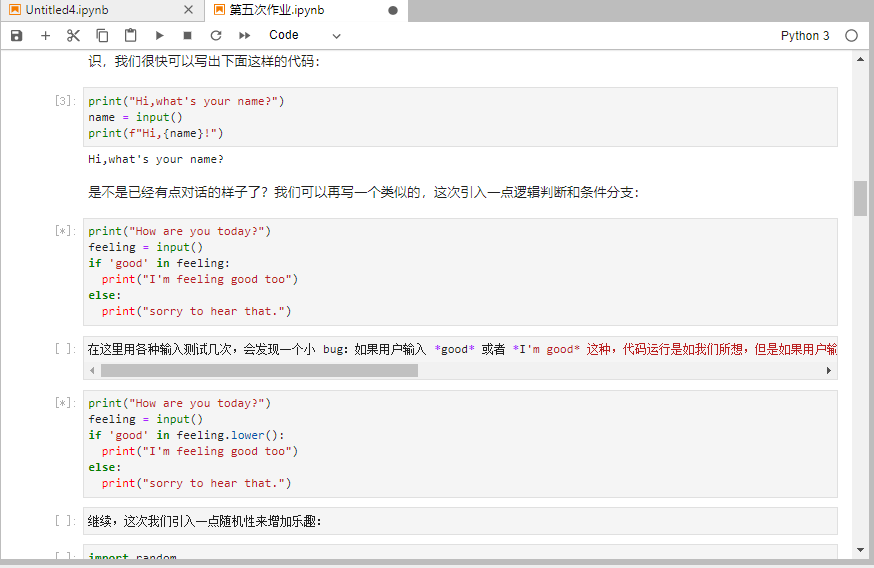
Task: Cut selected cell with the scissors icon
Action: [x=73, y=36]
